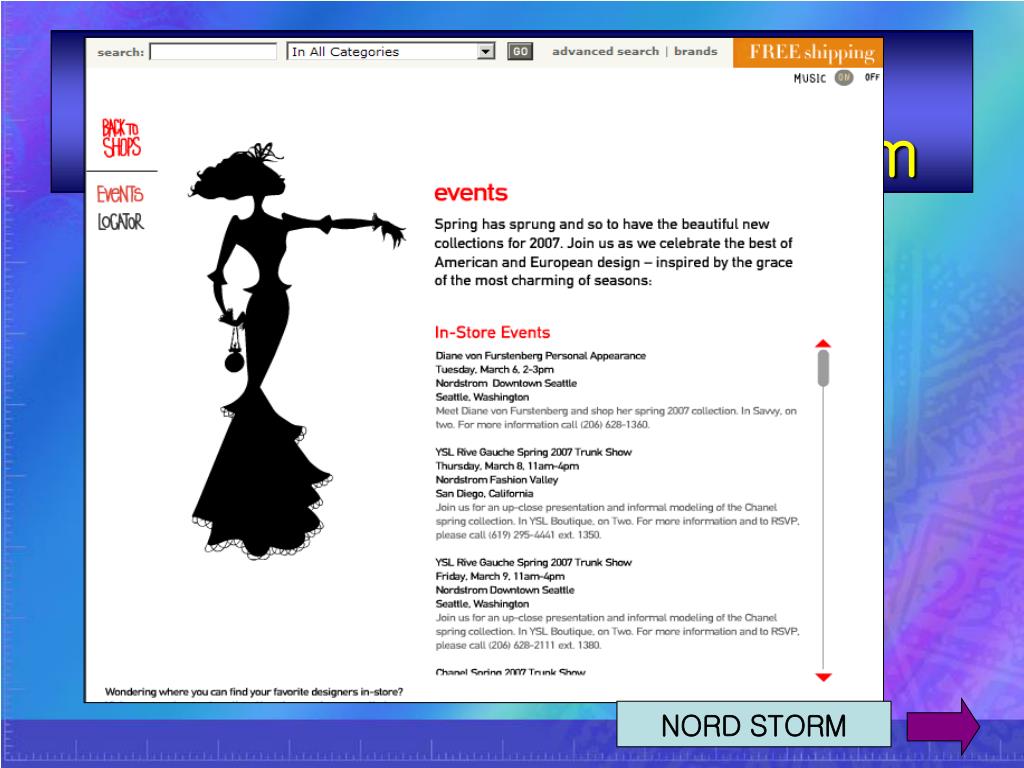Click the events list scrollbar thumb

click(823, 368)
